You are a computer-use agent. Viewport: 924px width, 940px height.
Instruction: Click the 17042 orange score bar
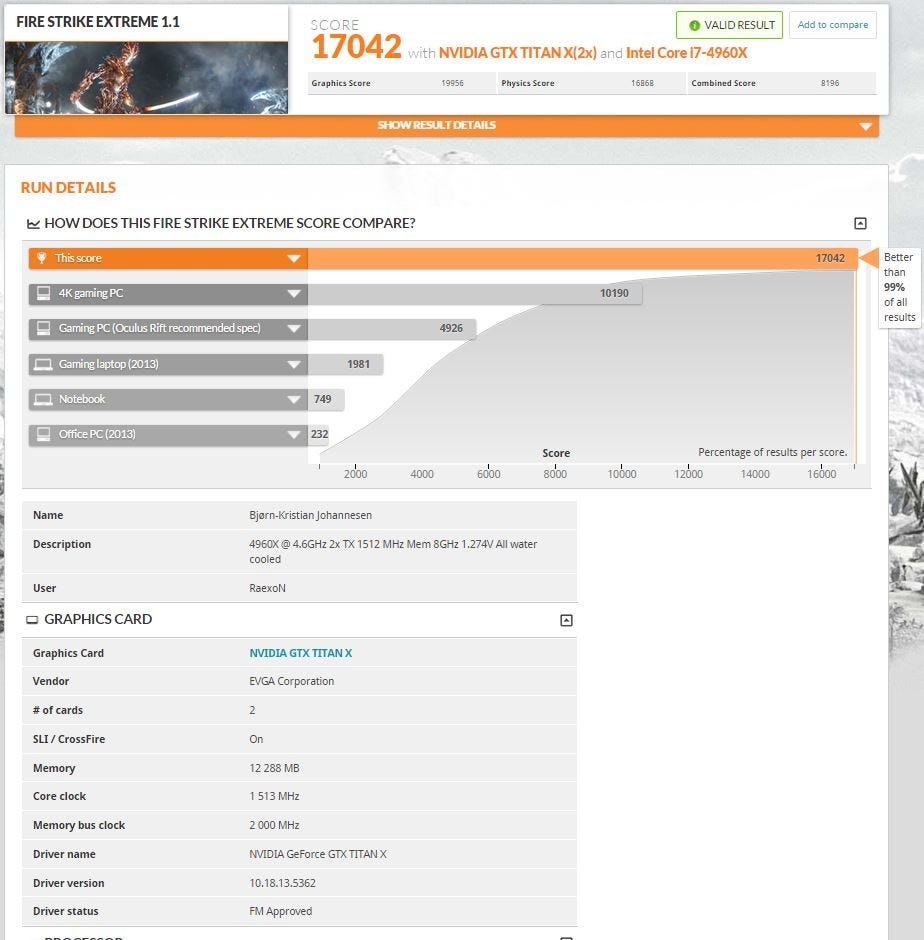point(582,258)
